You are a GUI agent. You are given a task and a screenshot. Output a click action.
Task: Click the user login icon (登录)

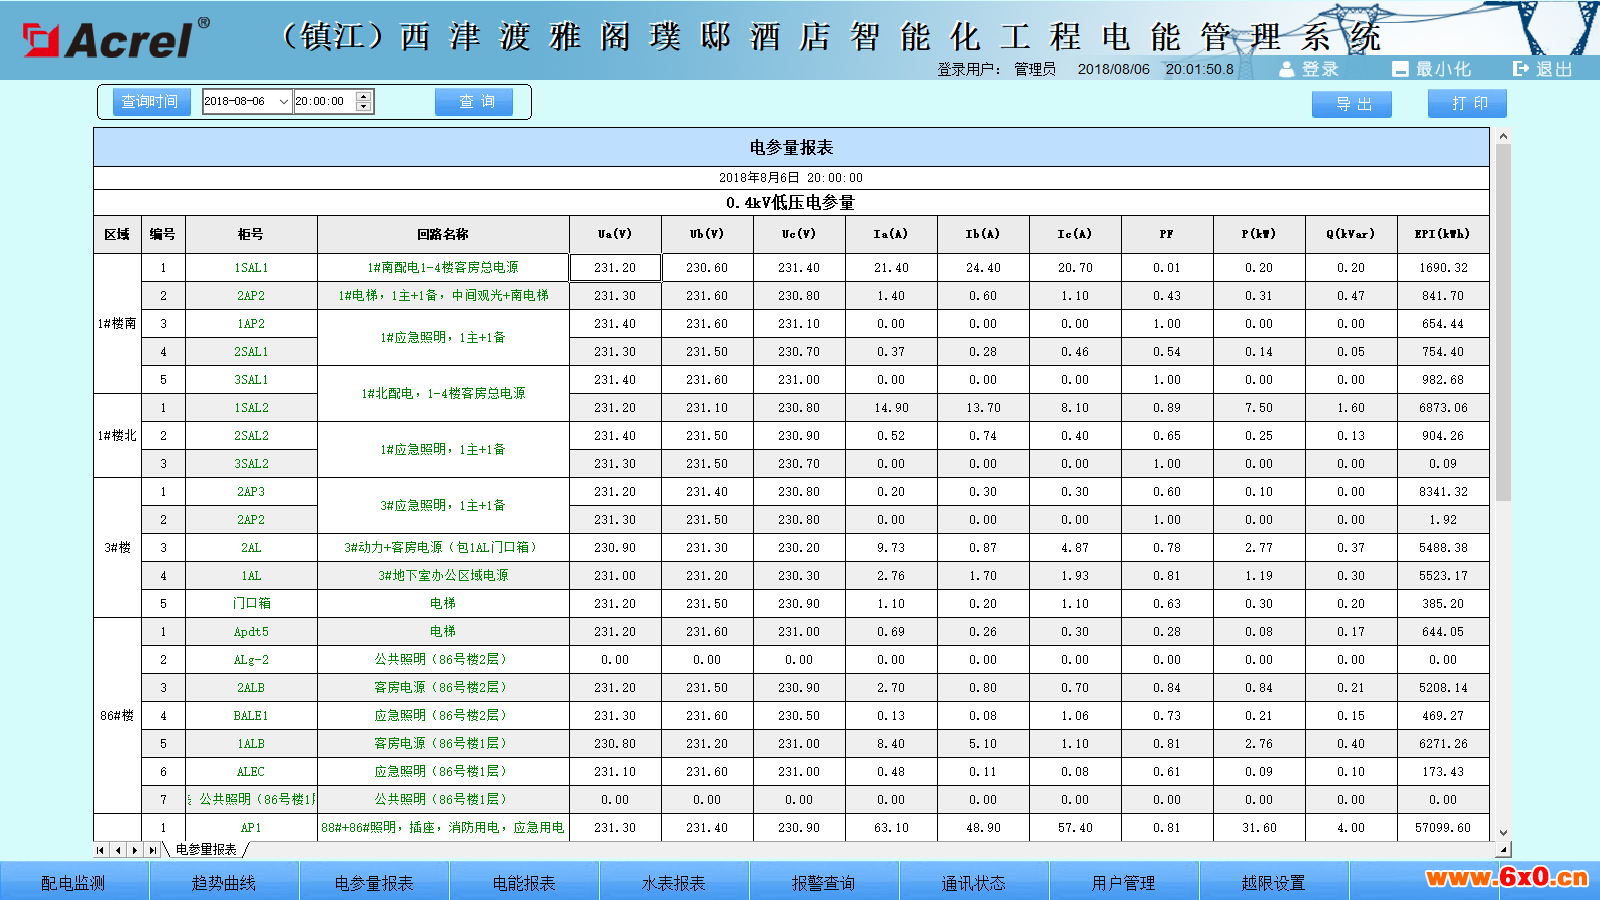(1287, 69)
